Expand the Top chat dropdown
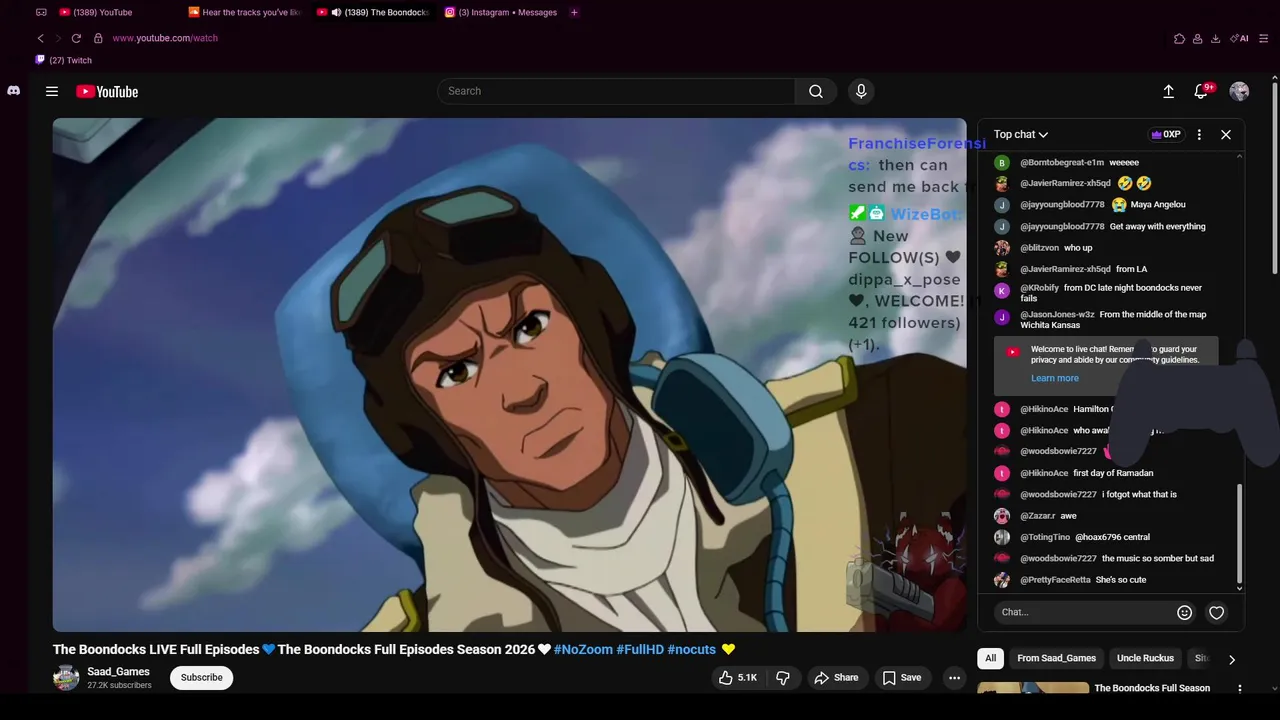1280x720 pixels. pyautogui.click(x=1021, y=134)
